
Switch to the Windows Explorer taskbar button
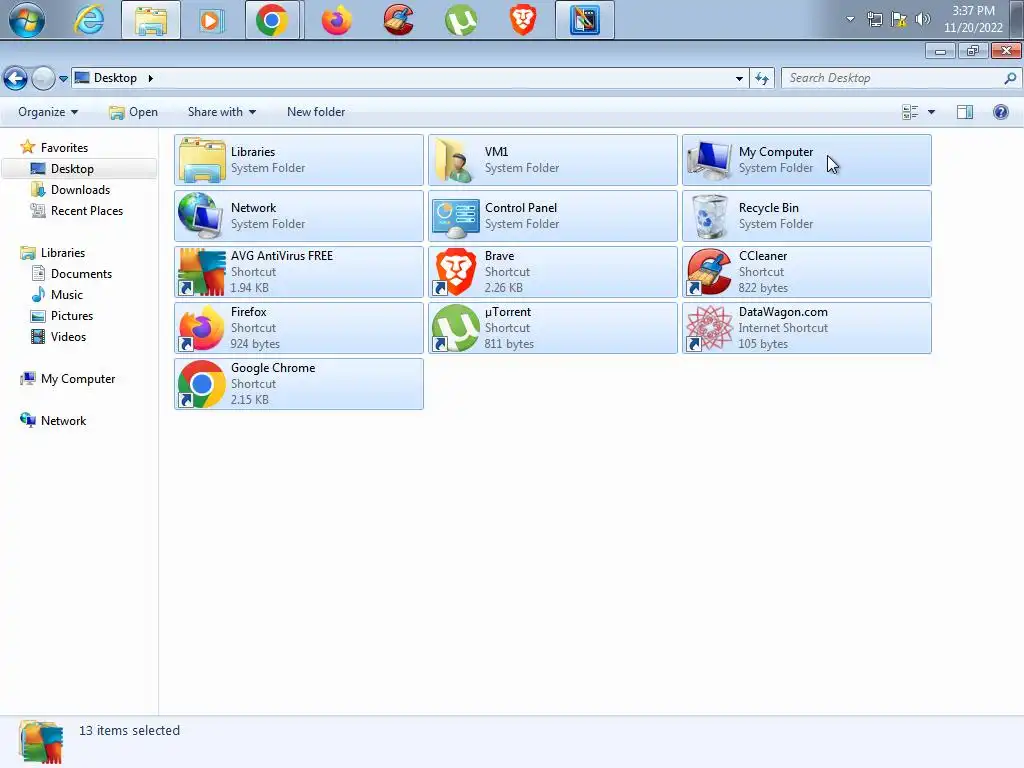pos(151,20)
